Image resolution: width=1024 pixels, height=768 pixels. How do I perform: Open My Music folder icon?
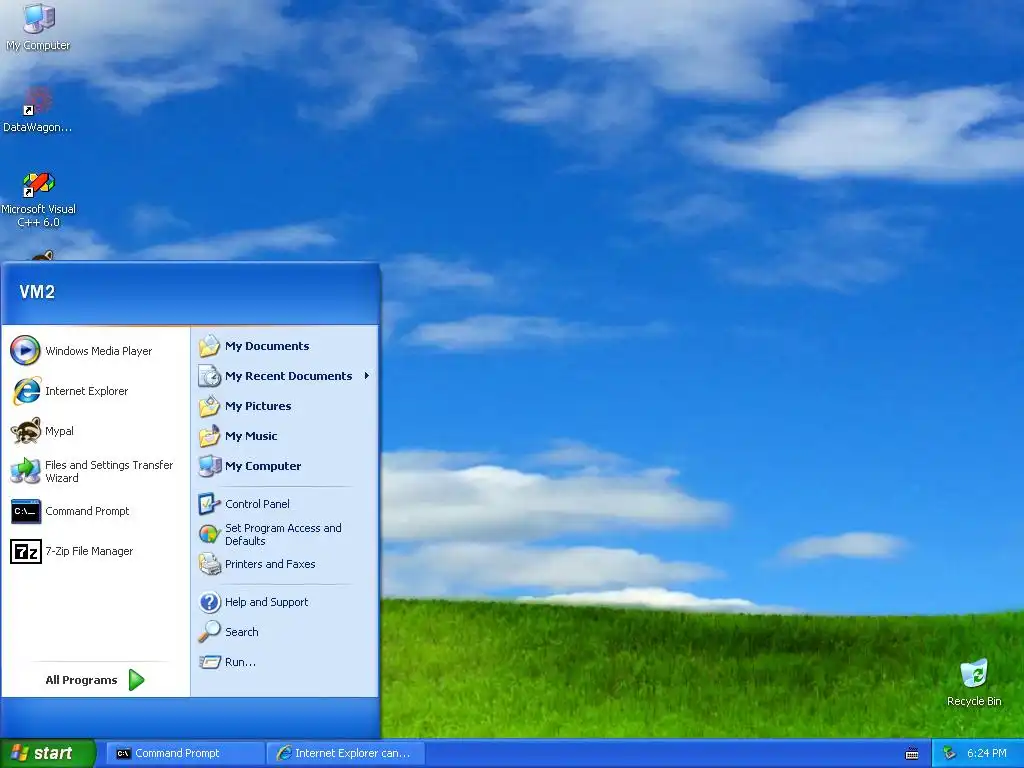pyautogui.click(x=210, y=436)
